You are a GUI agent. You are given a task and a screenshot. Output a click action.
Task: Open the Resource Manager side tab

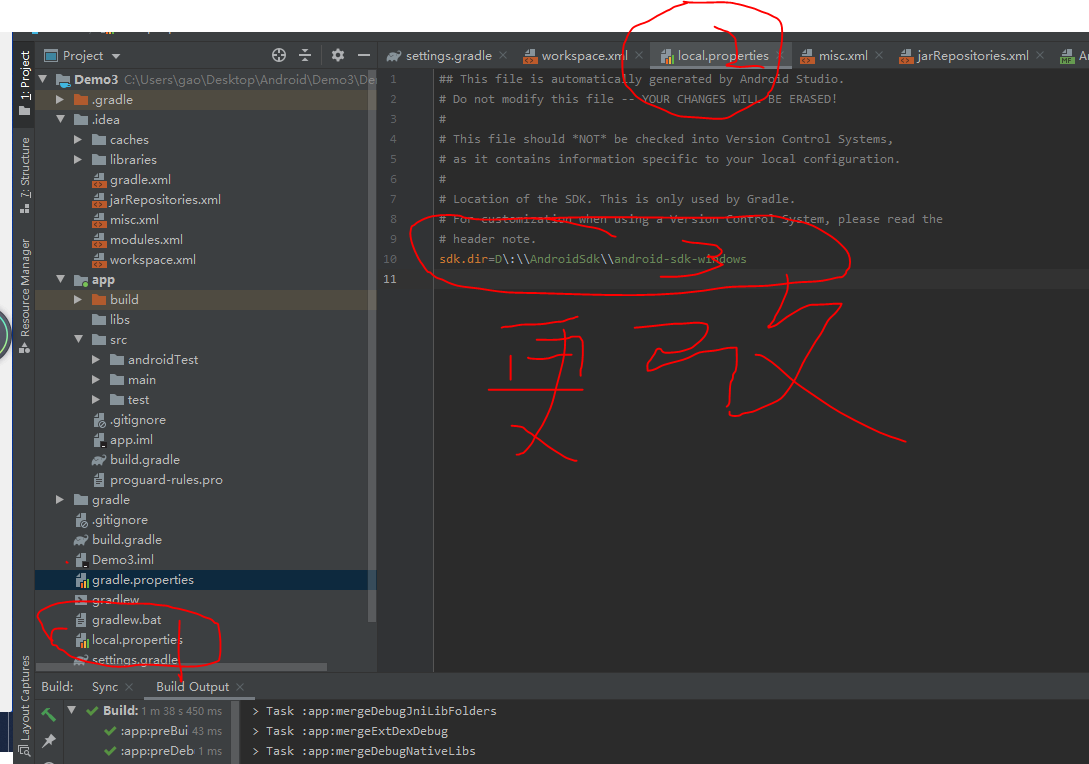click(24, 296)
